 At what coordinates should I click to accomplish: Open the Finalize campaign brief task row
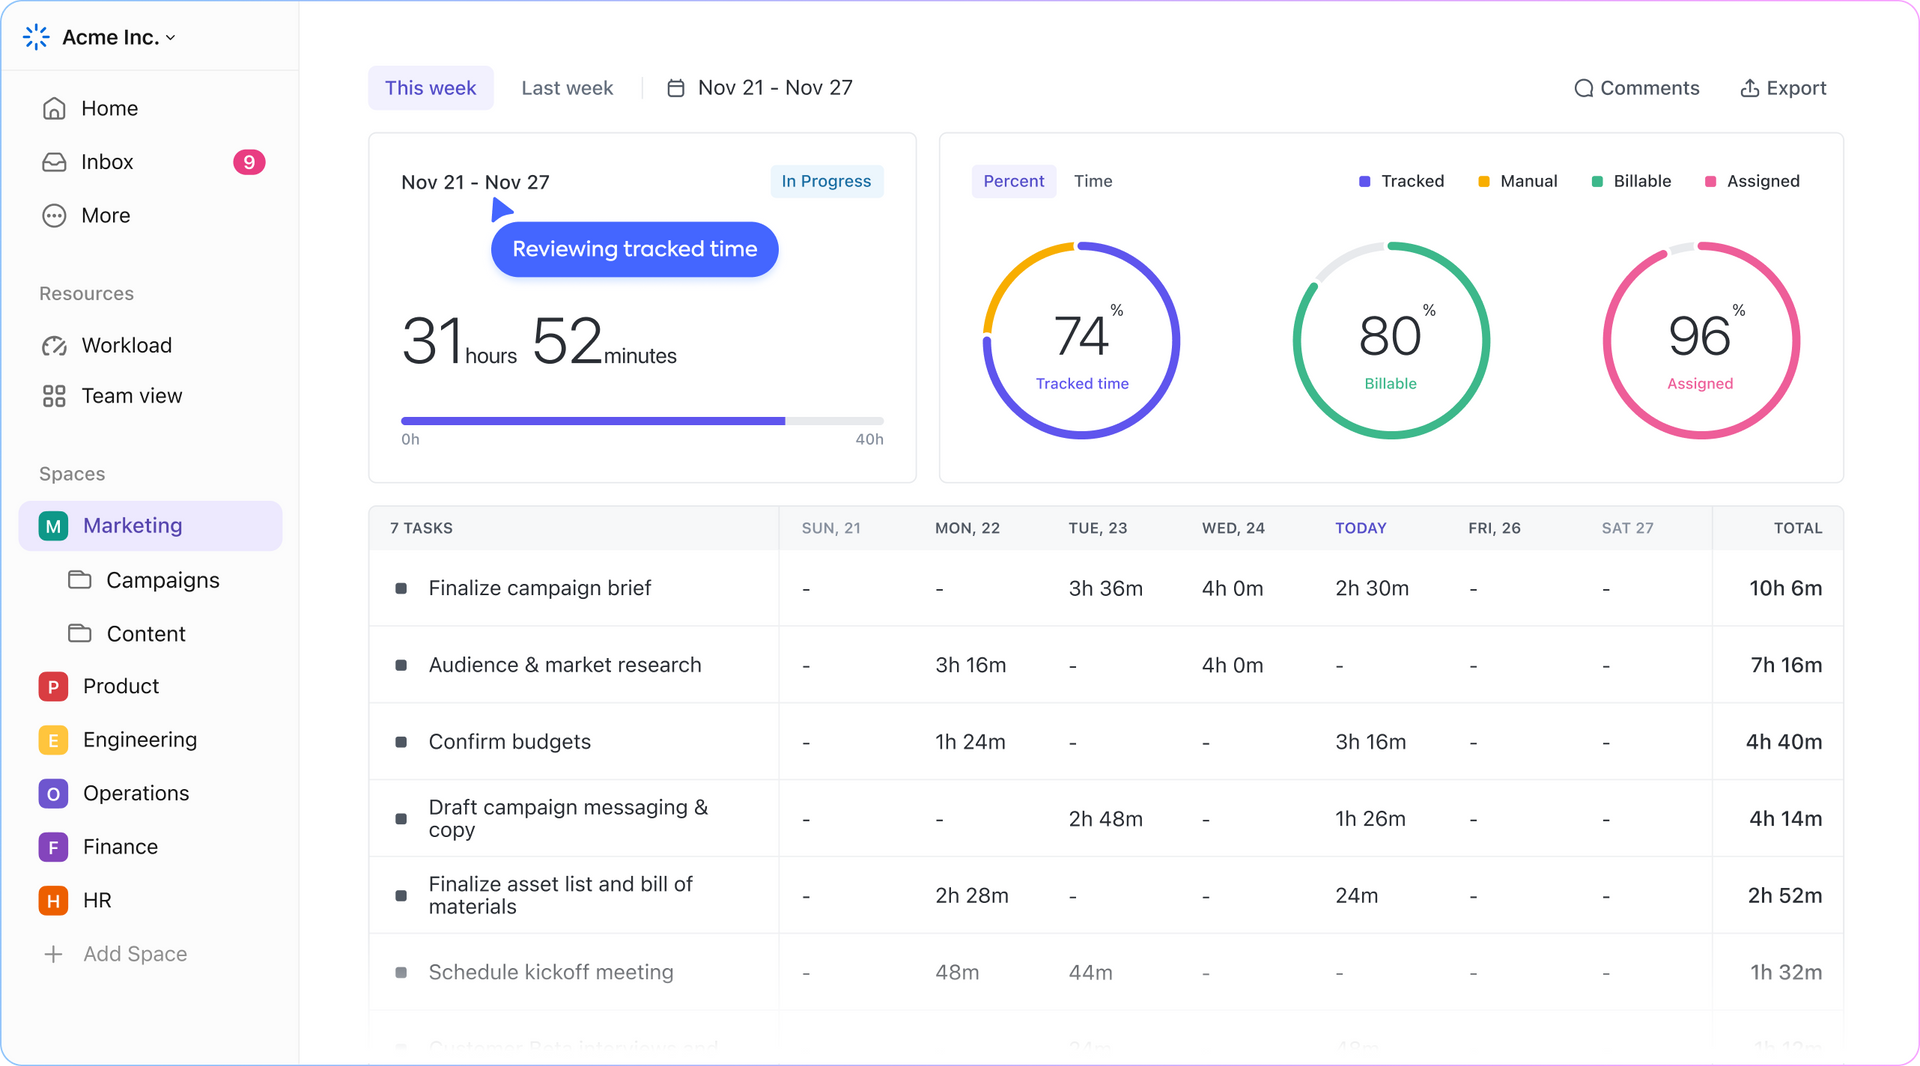coord(539,588)
